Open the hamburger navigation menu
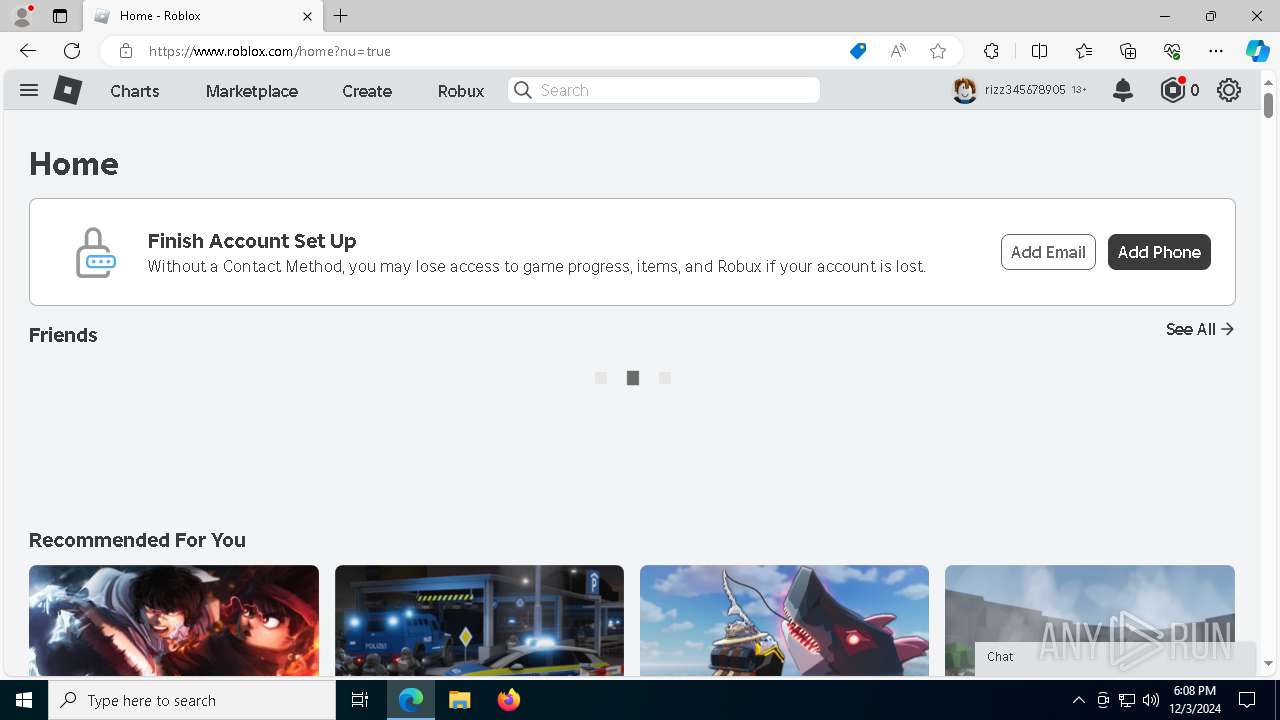1280x720 pixels. tap(29, 90)
